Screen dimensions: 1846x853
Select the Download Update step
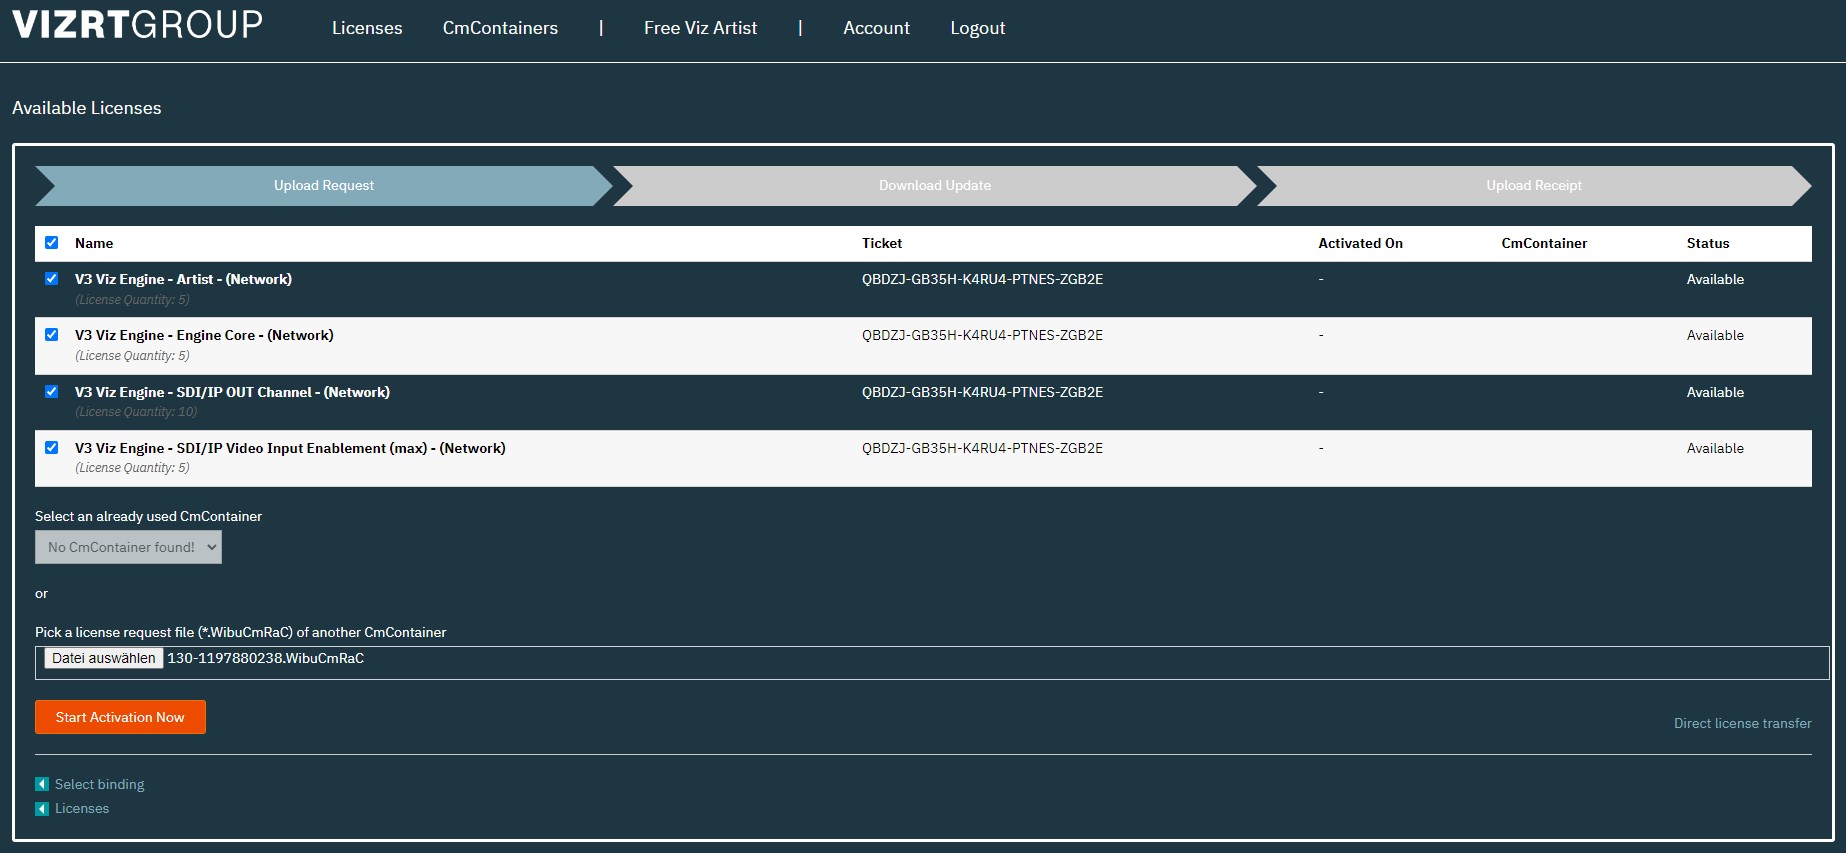935,186
